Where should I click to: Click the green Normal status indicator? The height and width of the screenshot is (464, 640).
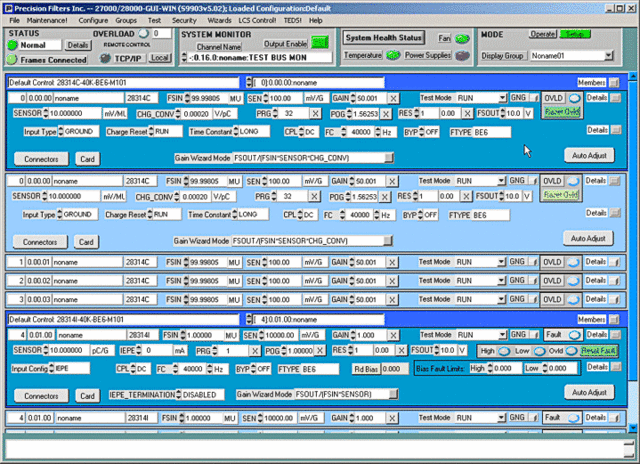pos(12,45)
